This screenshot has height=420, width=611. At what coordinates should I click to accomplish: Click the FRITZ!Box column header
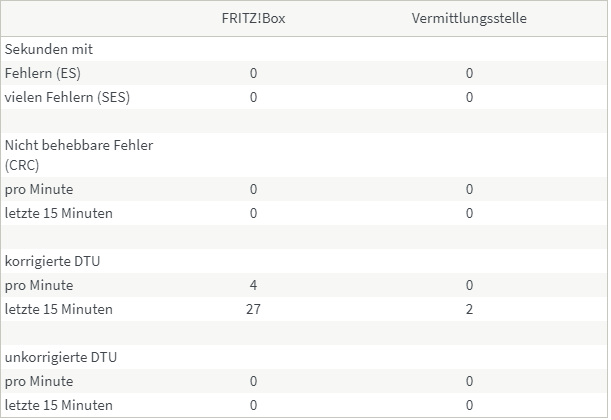253,19
